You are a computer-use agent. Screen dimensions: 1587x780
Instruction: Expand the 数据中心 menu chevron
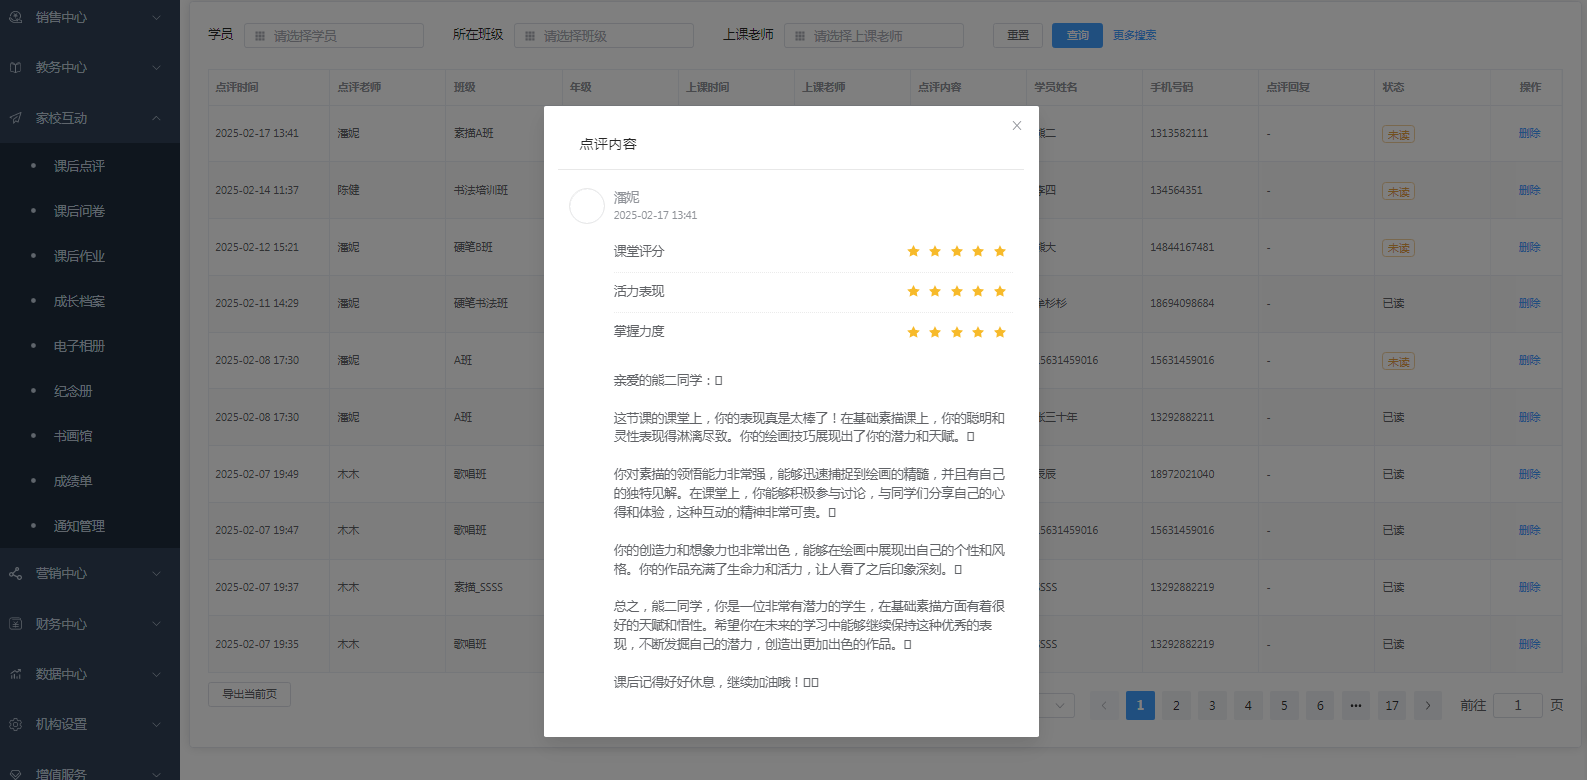click(156, 674)
